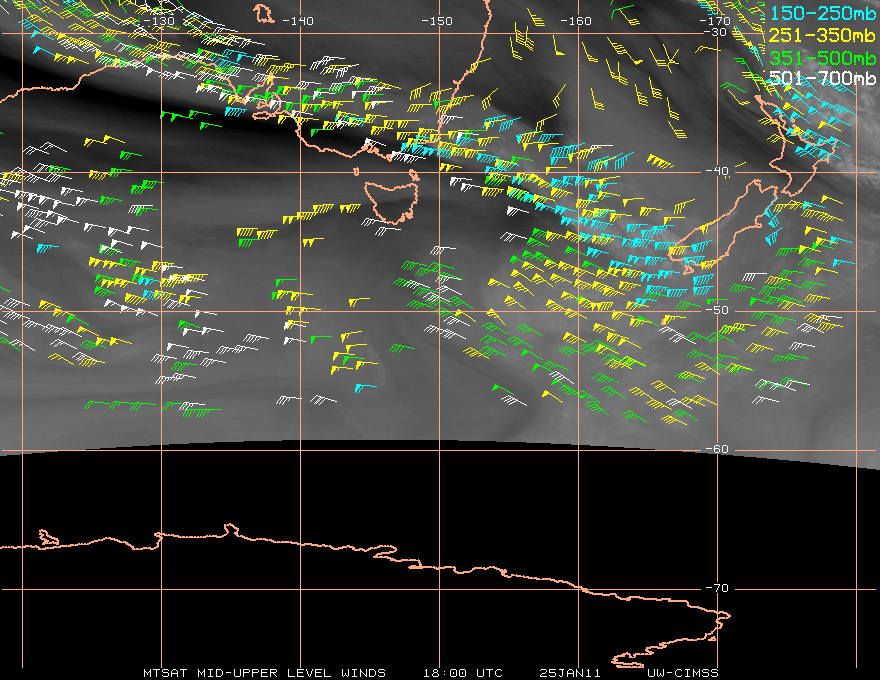Click the -140 longitude label
Image resolution: width=880 pixels, height=680 pixels.
click(298, 21)
